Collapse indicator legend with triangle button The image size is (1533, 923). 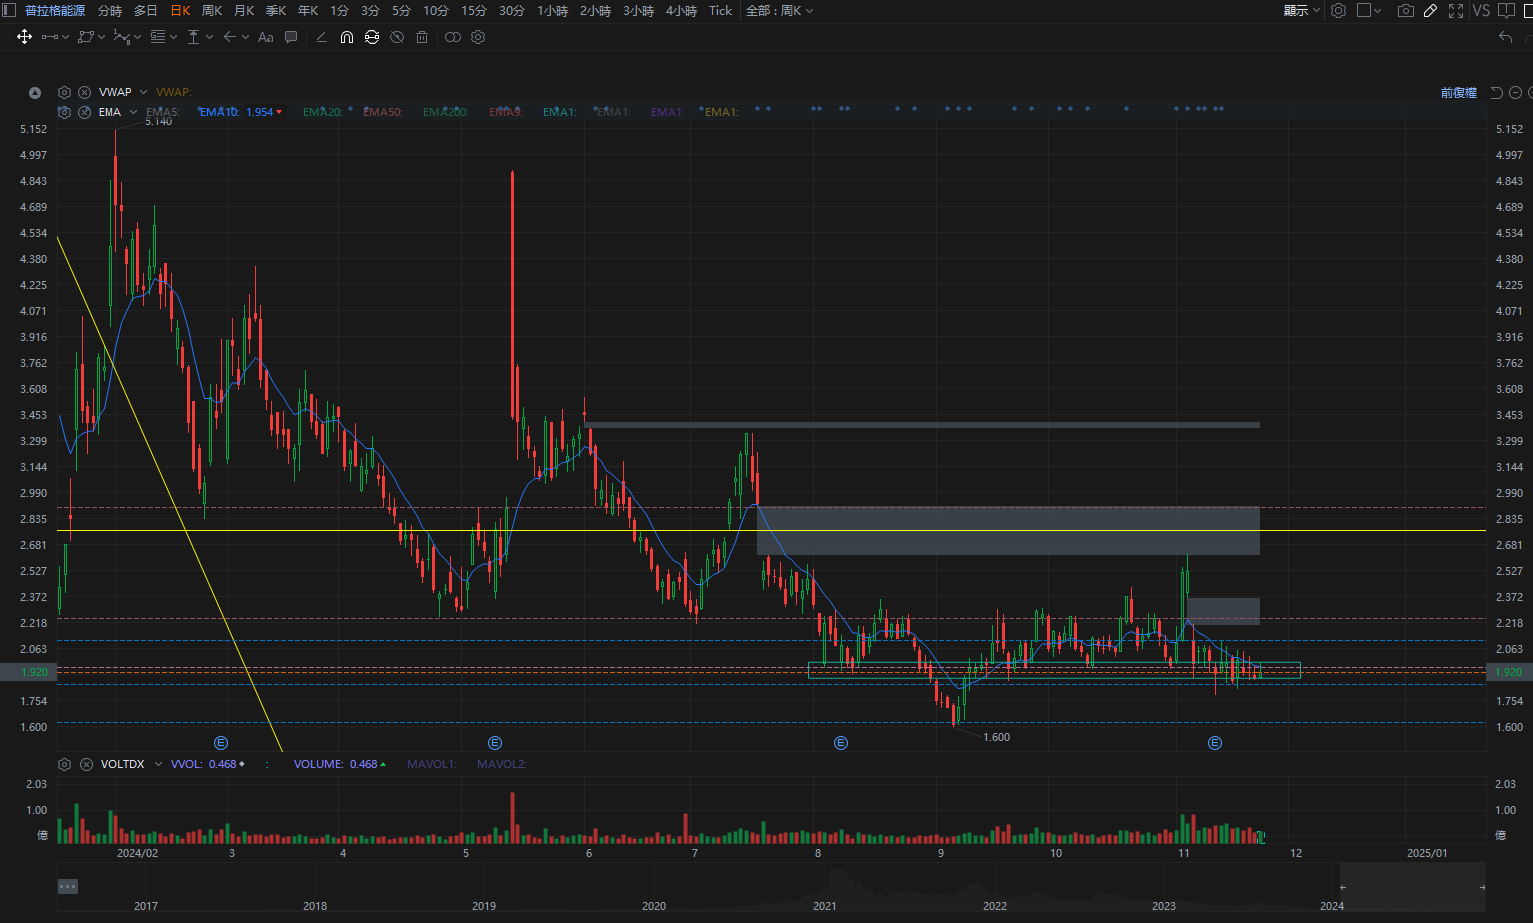(x=35, y=93)
